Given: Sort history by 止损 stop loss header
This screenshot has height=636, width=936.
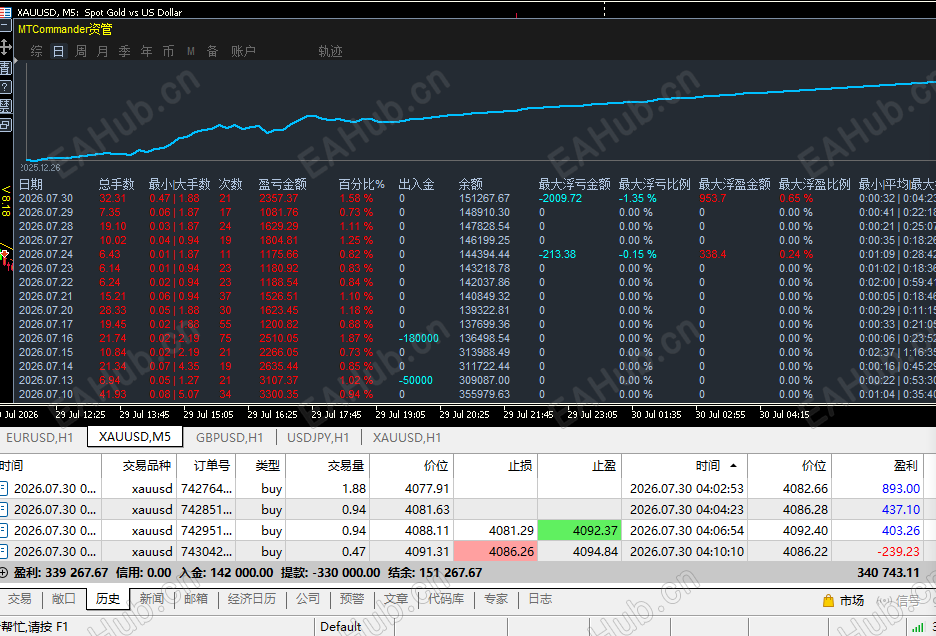Looking at the screenshot, I should (496, 466).
